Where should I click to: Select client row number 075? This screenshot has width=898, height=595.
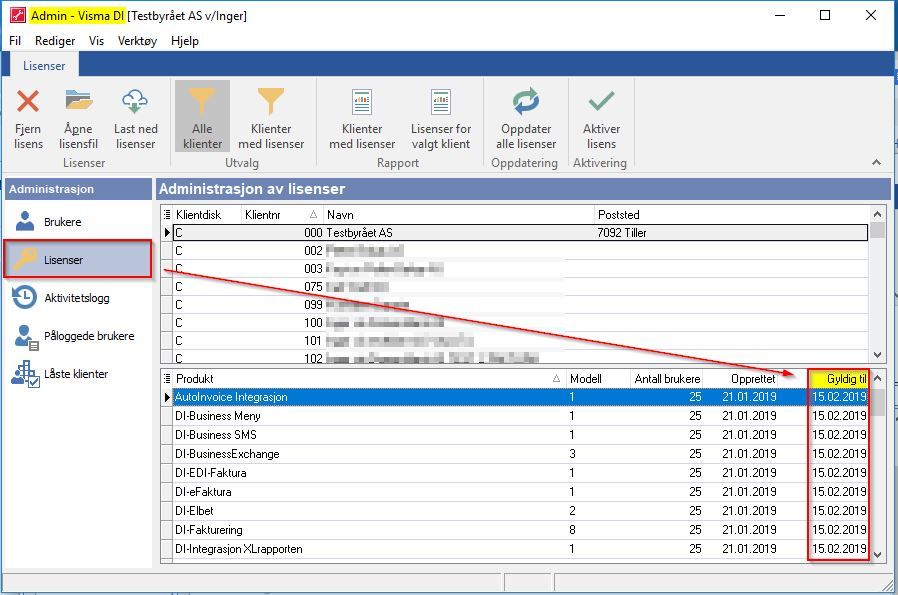pos(520,286)
